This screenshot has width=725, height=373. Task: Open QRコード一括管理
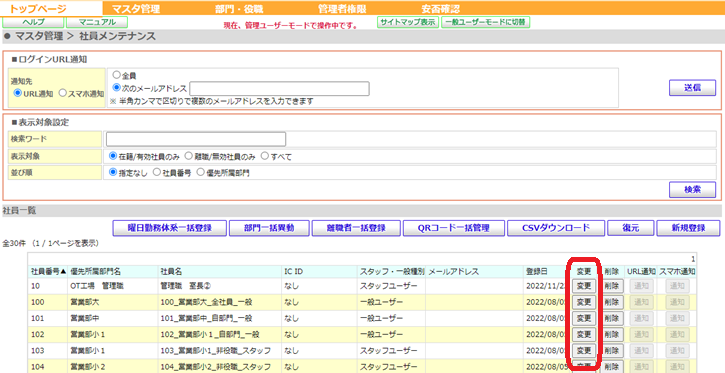pyautogui.click(x=453, y=228)
